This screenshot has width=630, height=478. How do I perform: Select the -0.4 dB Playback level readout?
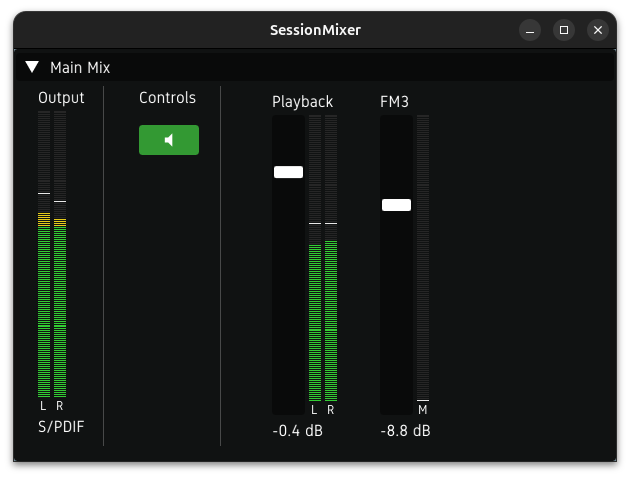tap(297, 431)
